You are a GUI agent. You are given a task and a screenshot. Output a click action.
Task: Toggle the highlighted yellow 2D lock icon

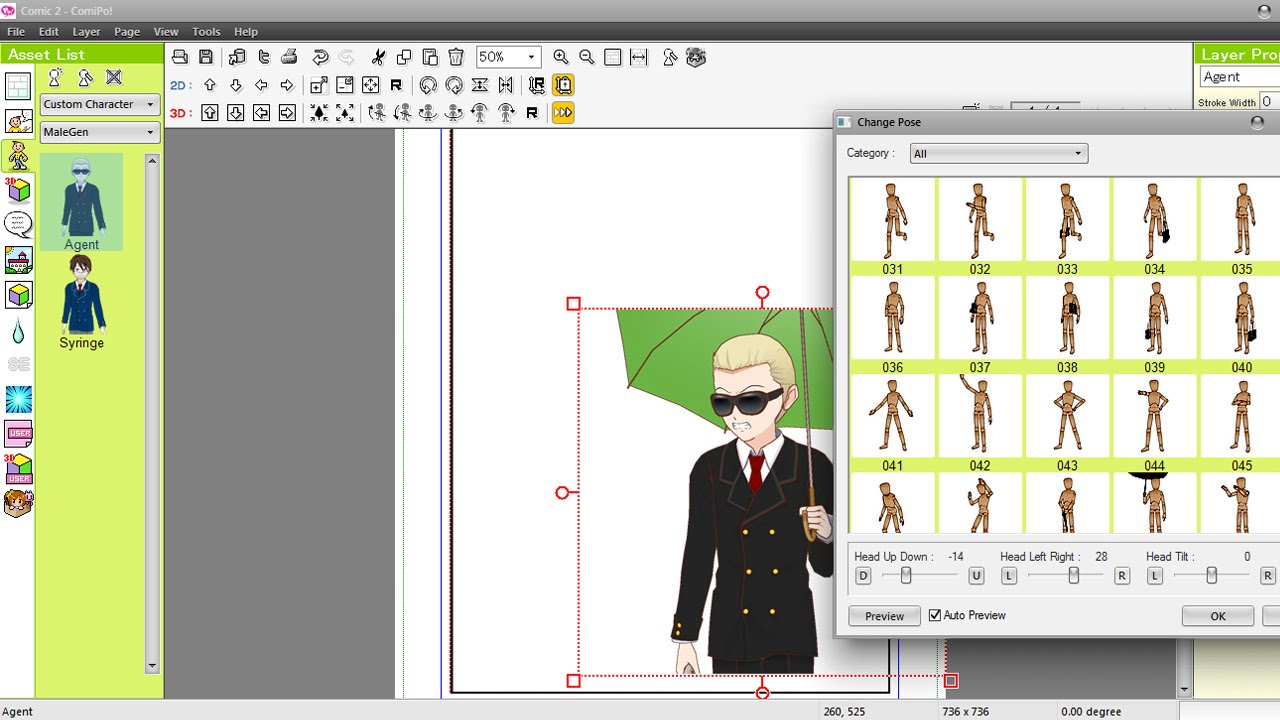click(x=563, y=85)
